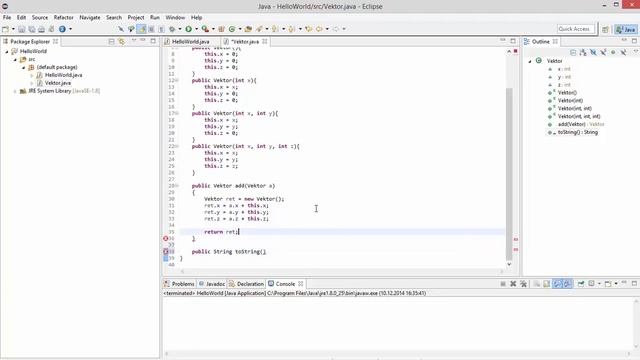
Task: Toggle Hide Fields in Outline toolbar
Action: coord(593,52)
